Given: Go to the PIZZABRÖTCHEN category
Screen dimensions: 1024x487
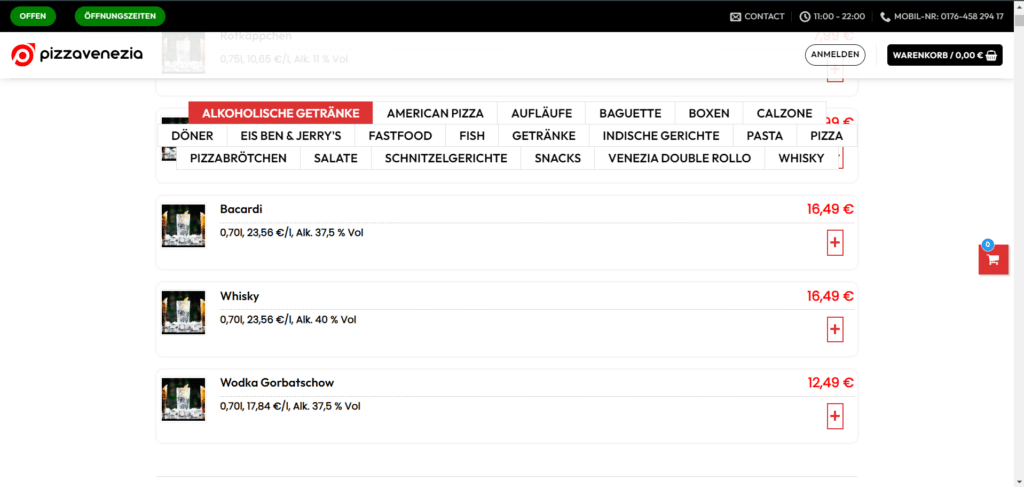Looking at the screenshot, I should point(238,158).
